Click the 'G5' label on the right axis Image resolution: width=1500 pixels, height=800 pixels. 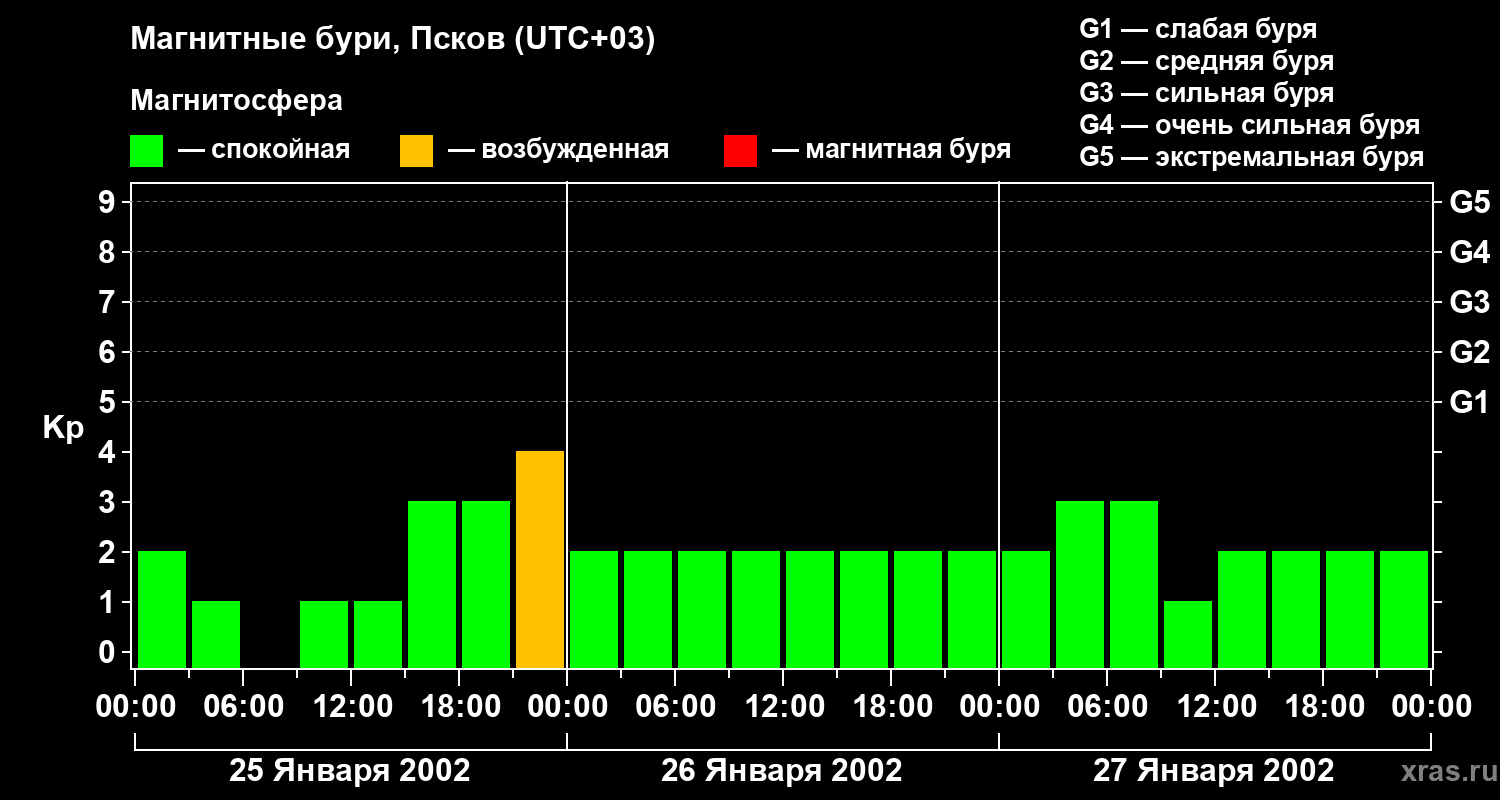click(1470, 202)
